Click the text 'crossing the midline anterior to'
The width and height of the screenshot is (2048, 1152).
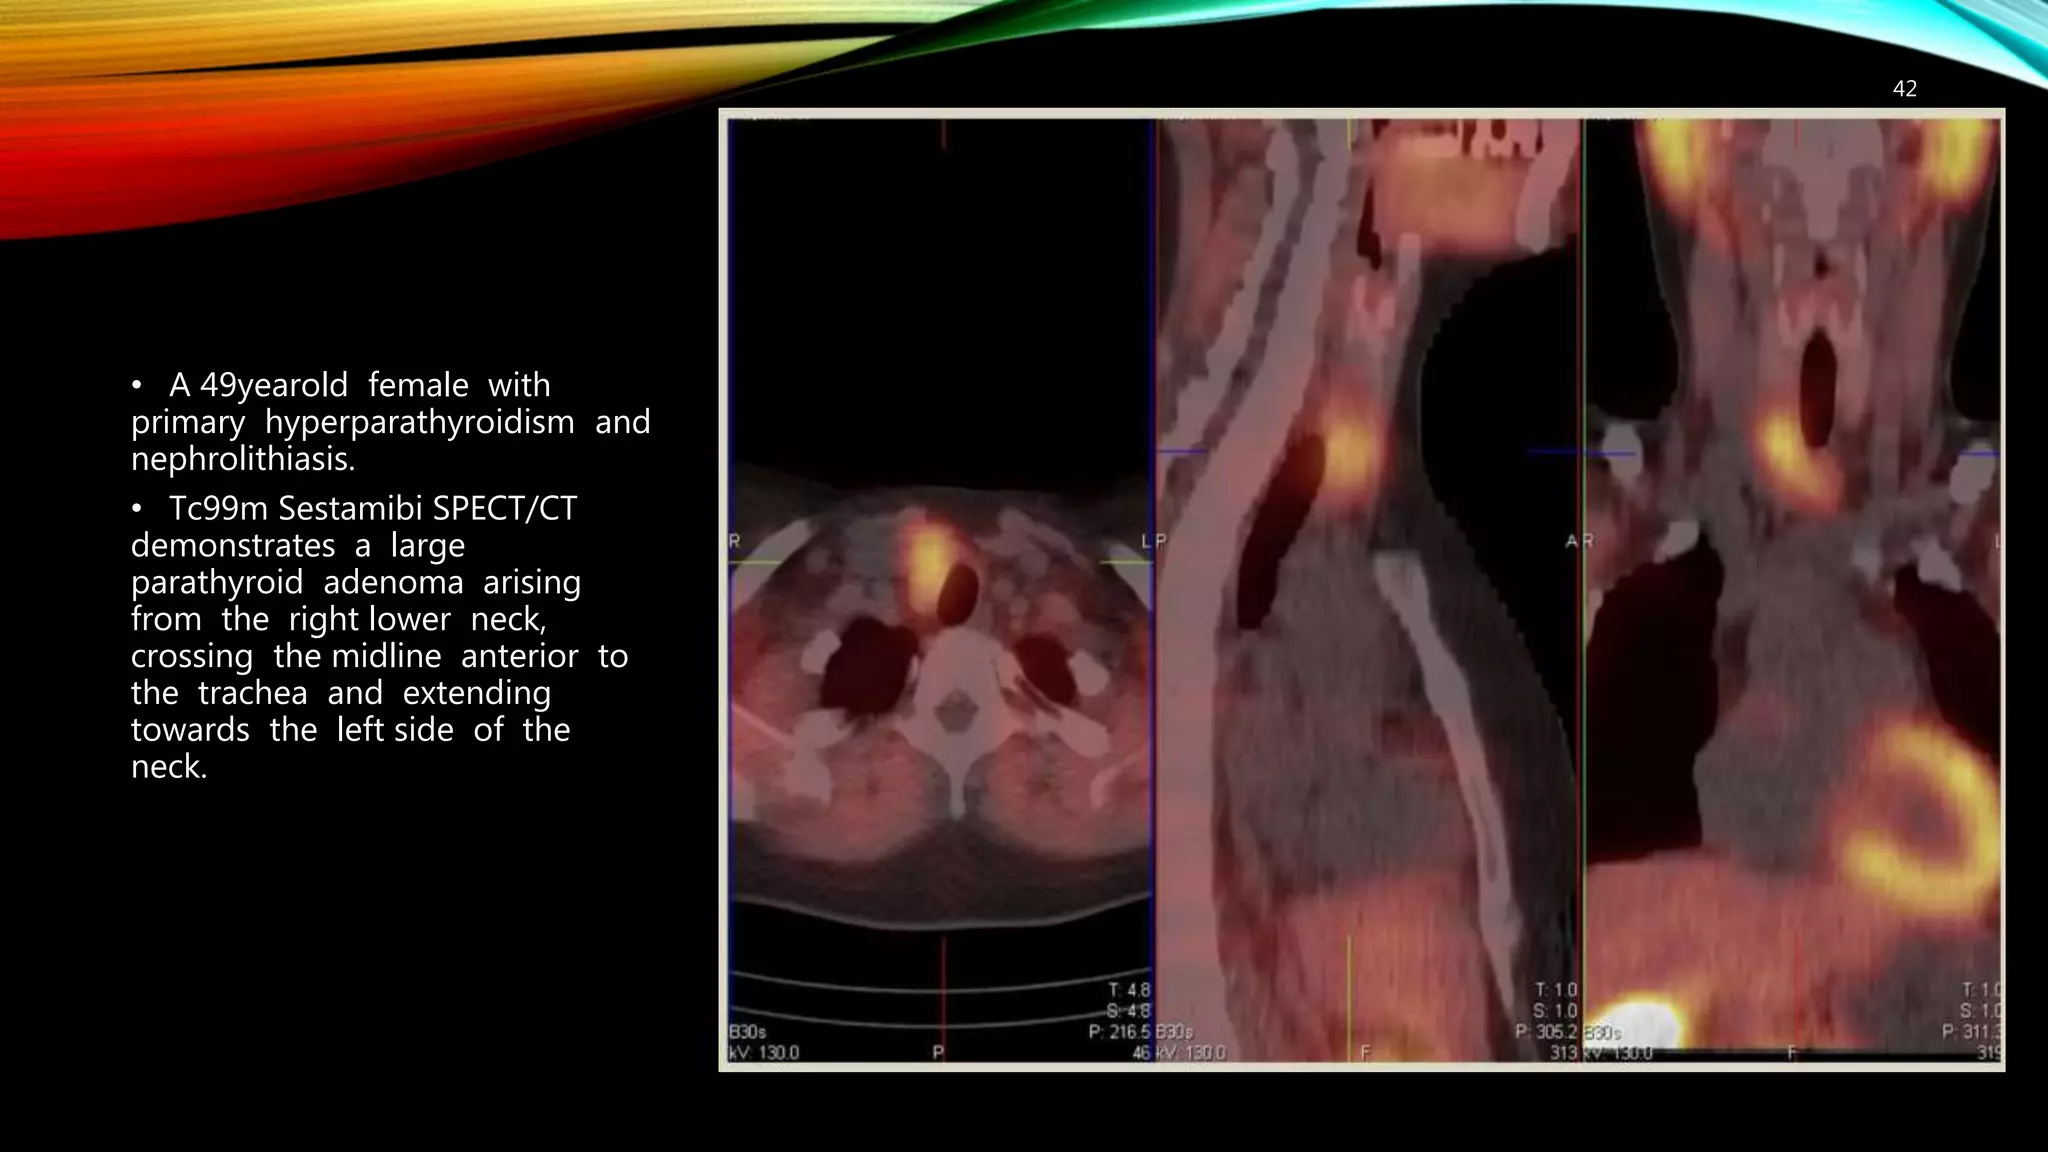(380, 656)
